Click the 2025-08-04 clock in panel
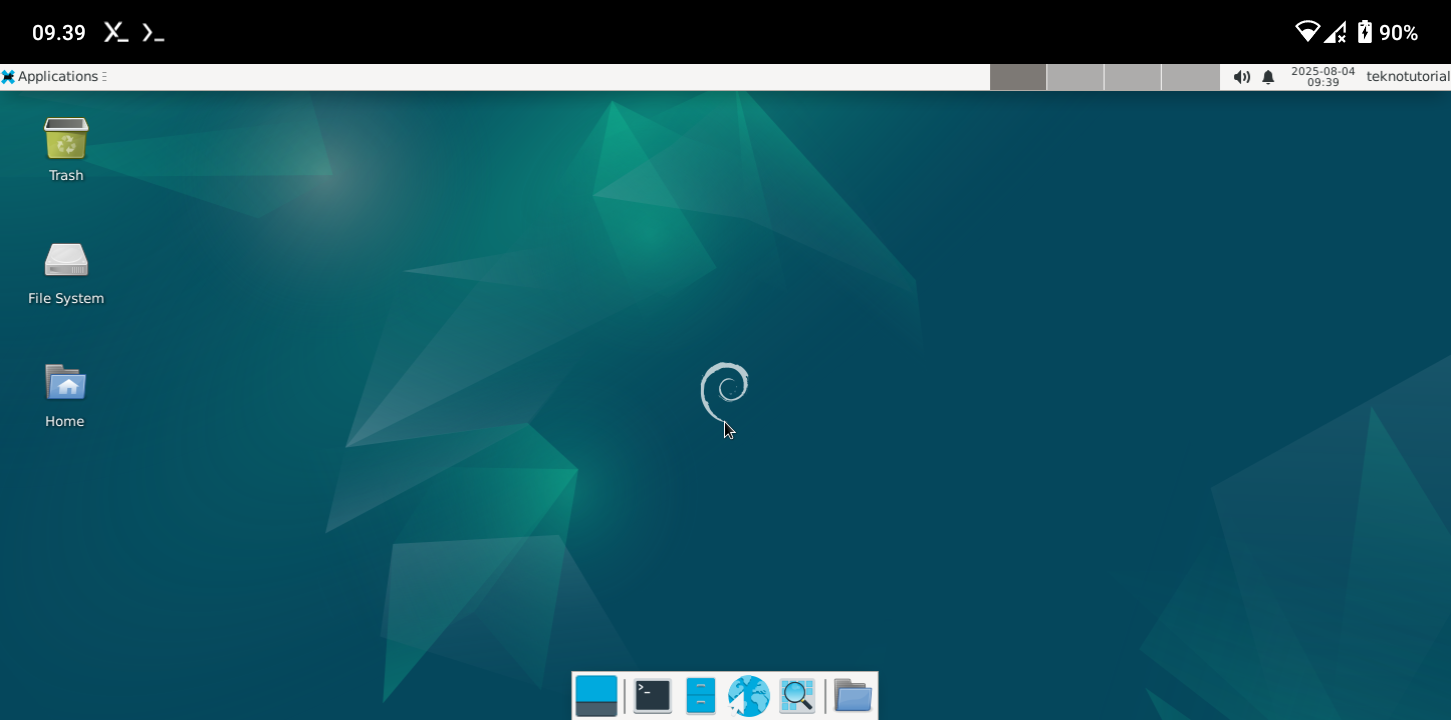1451x720 pixels. (1322, 77)
